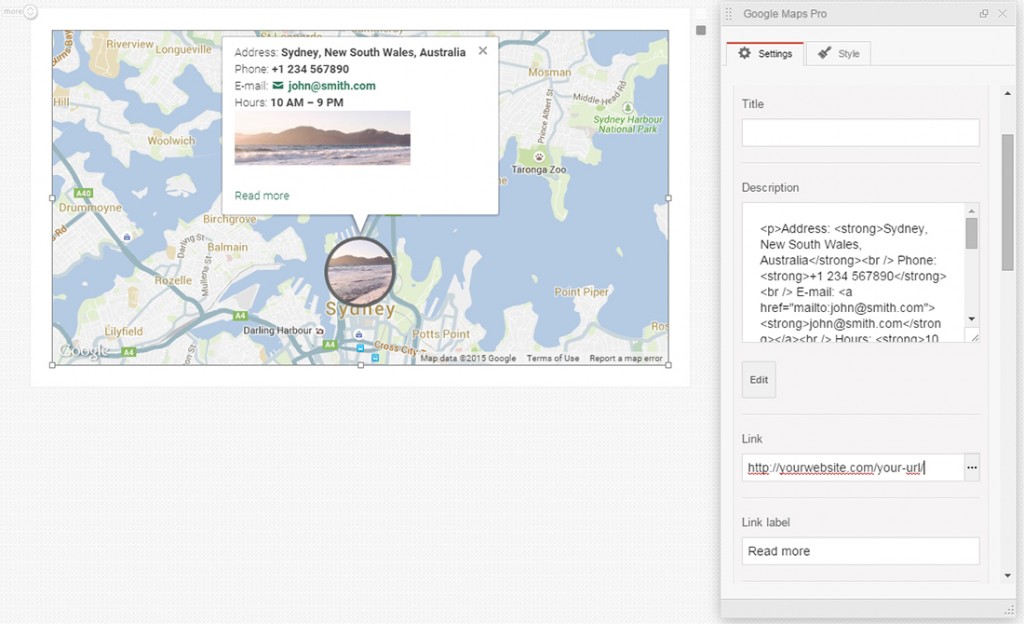Click inside the empty Title field
Screen dimensions: 1024x624
tap(860, 132)
